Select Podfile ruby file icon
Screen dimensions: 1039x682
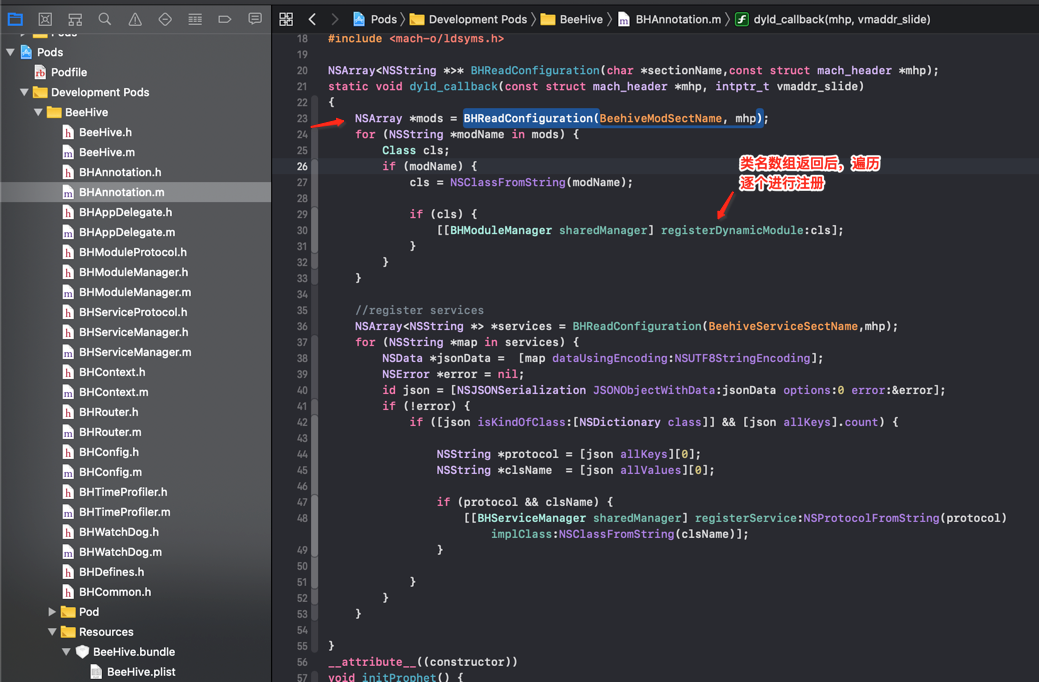click(40, 72)
